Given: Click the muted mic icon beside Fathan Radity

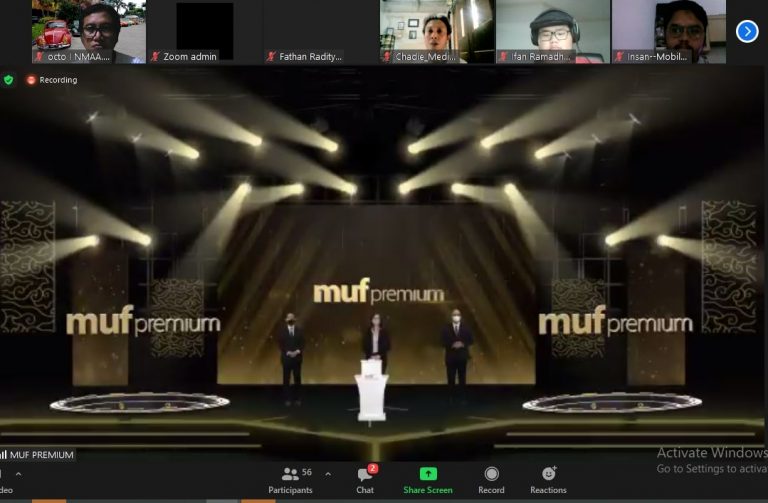Looking at the screenshot, I should point(271,57).
